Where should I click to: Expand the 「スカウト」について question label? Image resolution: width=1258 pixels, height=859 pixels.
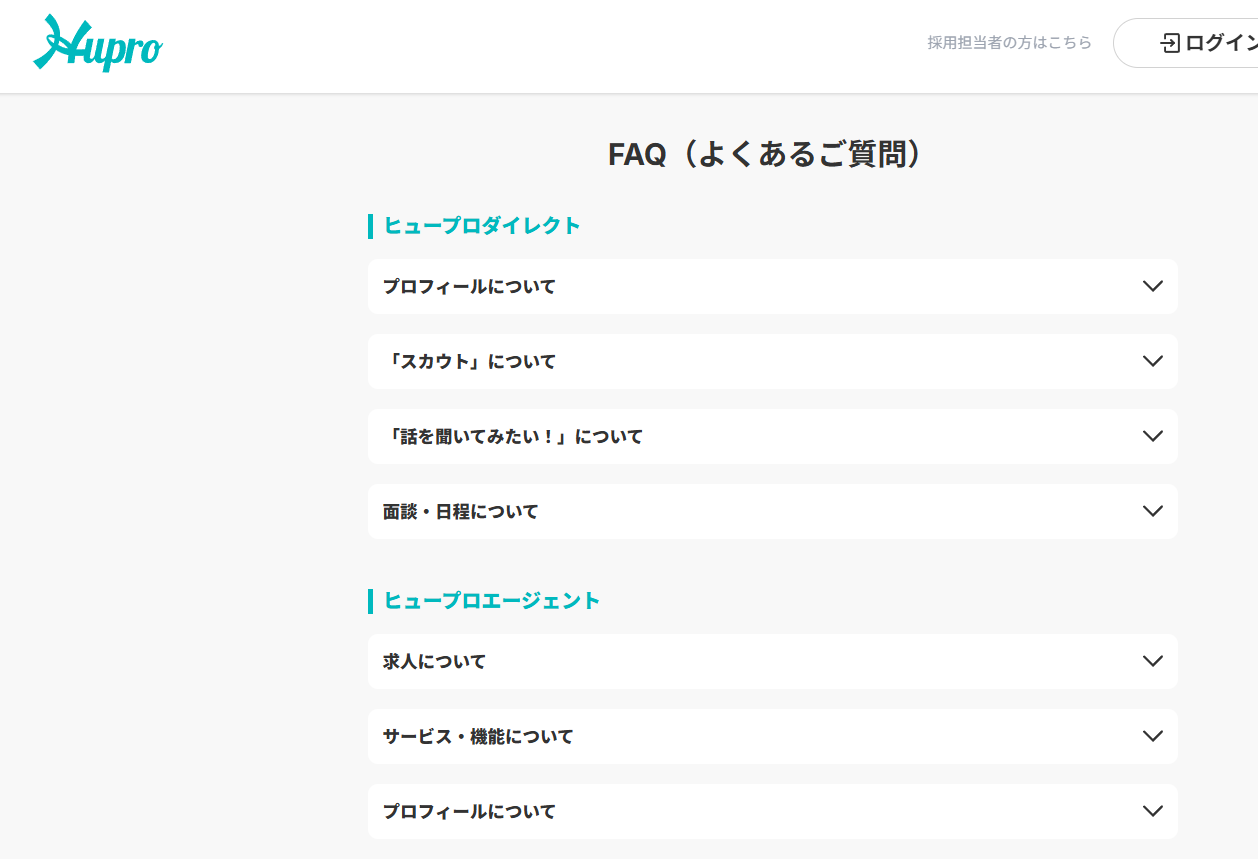(469, 362)
